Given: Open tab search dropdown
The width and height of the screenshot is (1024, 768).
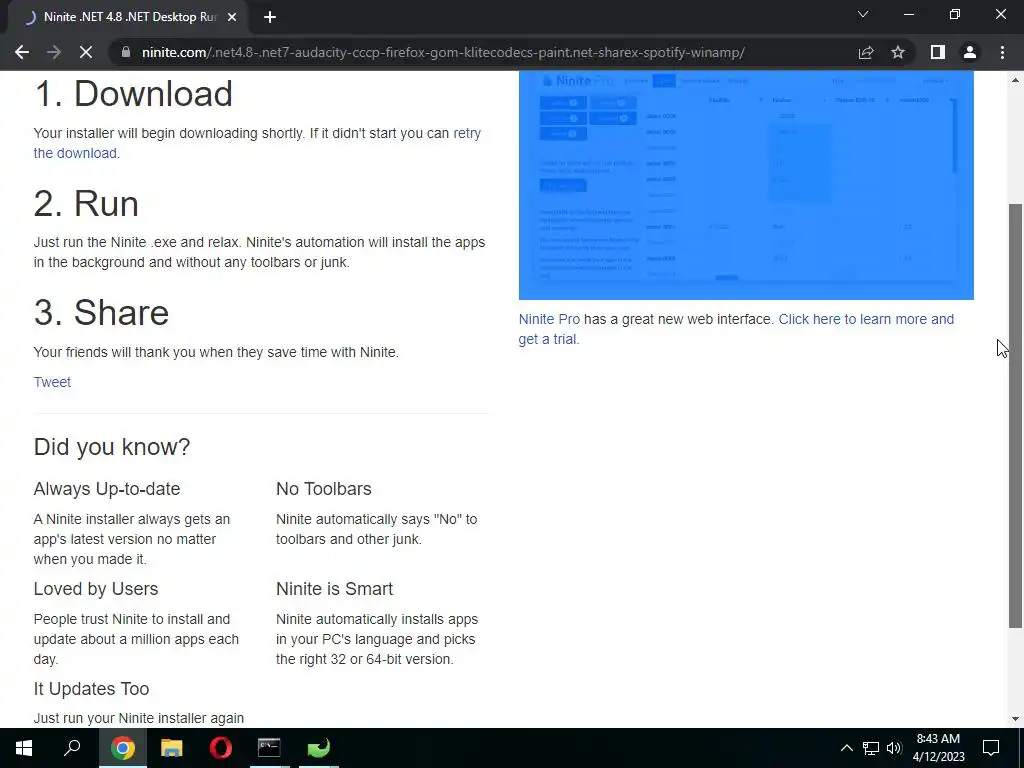Looking at the screenshot, I should pyautogui.click(x=863, y=14).
